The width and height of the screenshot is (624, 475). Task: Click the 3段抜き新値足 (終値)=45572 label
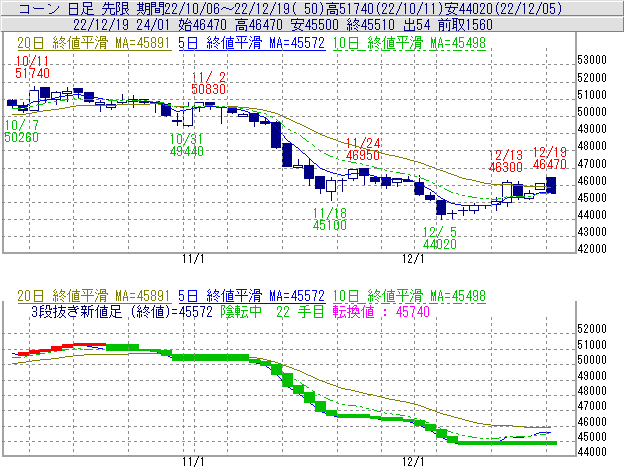pos(122,311)
